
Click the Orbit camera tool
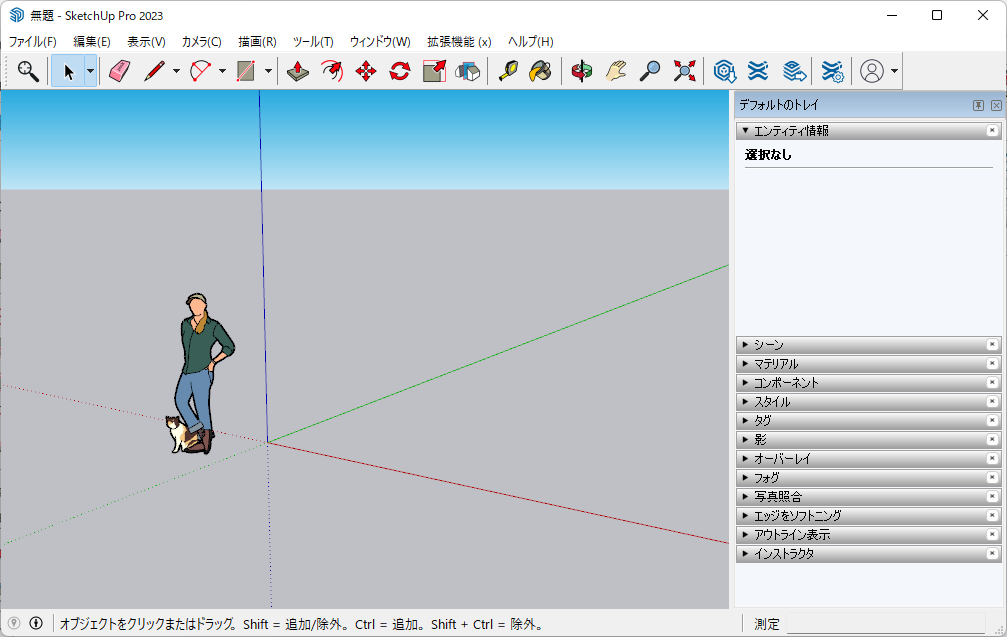[x=582, y=71]
